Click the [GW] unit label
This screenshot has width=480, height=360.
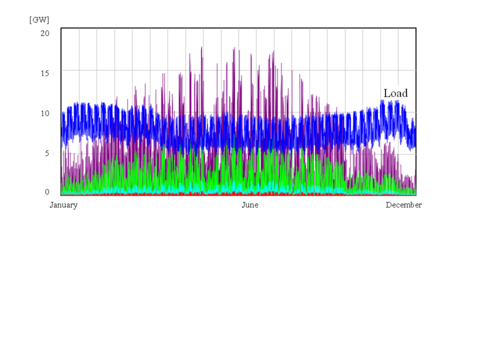[39, 20]
